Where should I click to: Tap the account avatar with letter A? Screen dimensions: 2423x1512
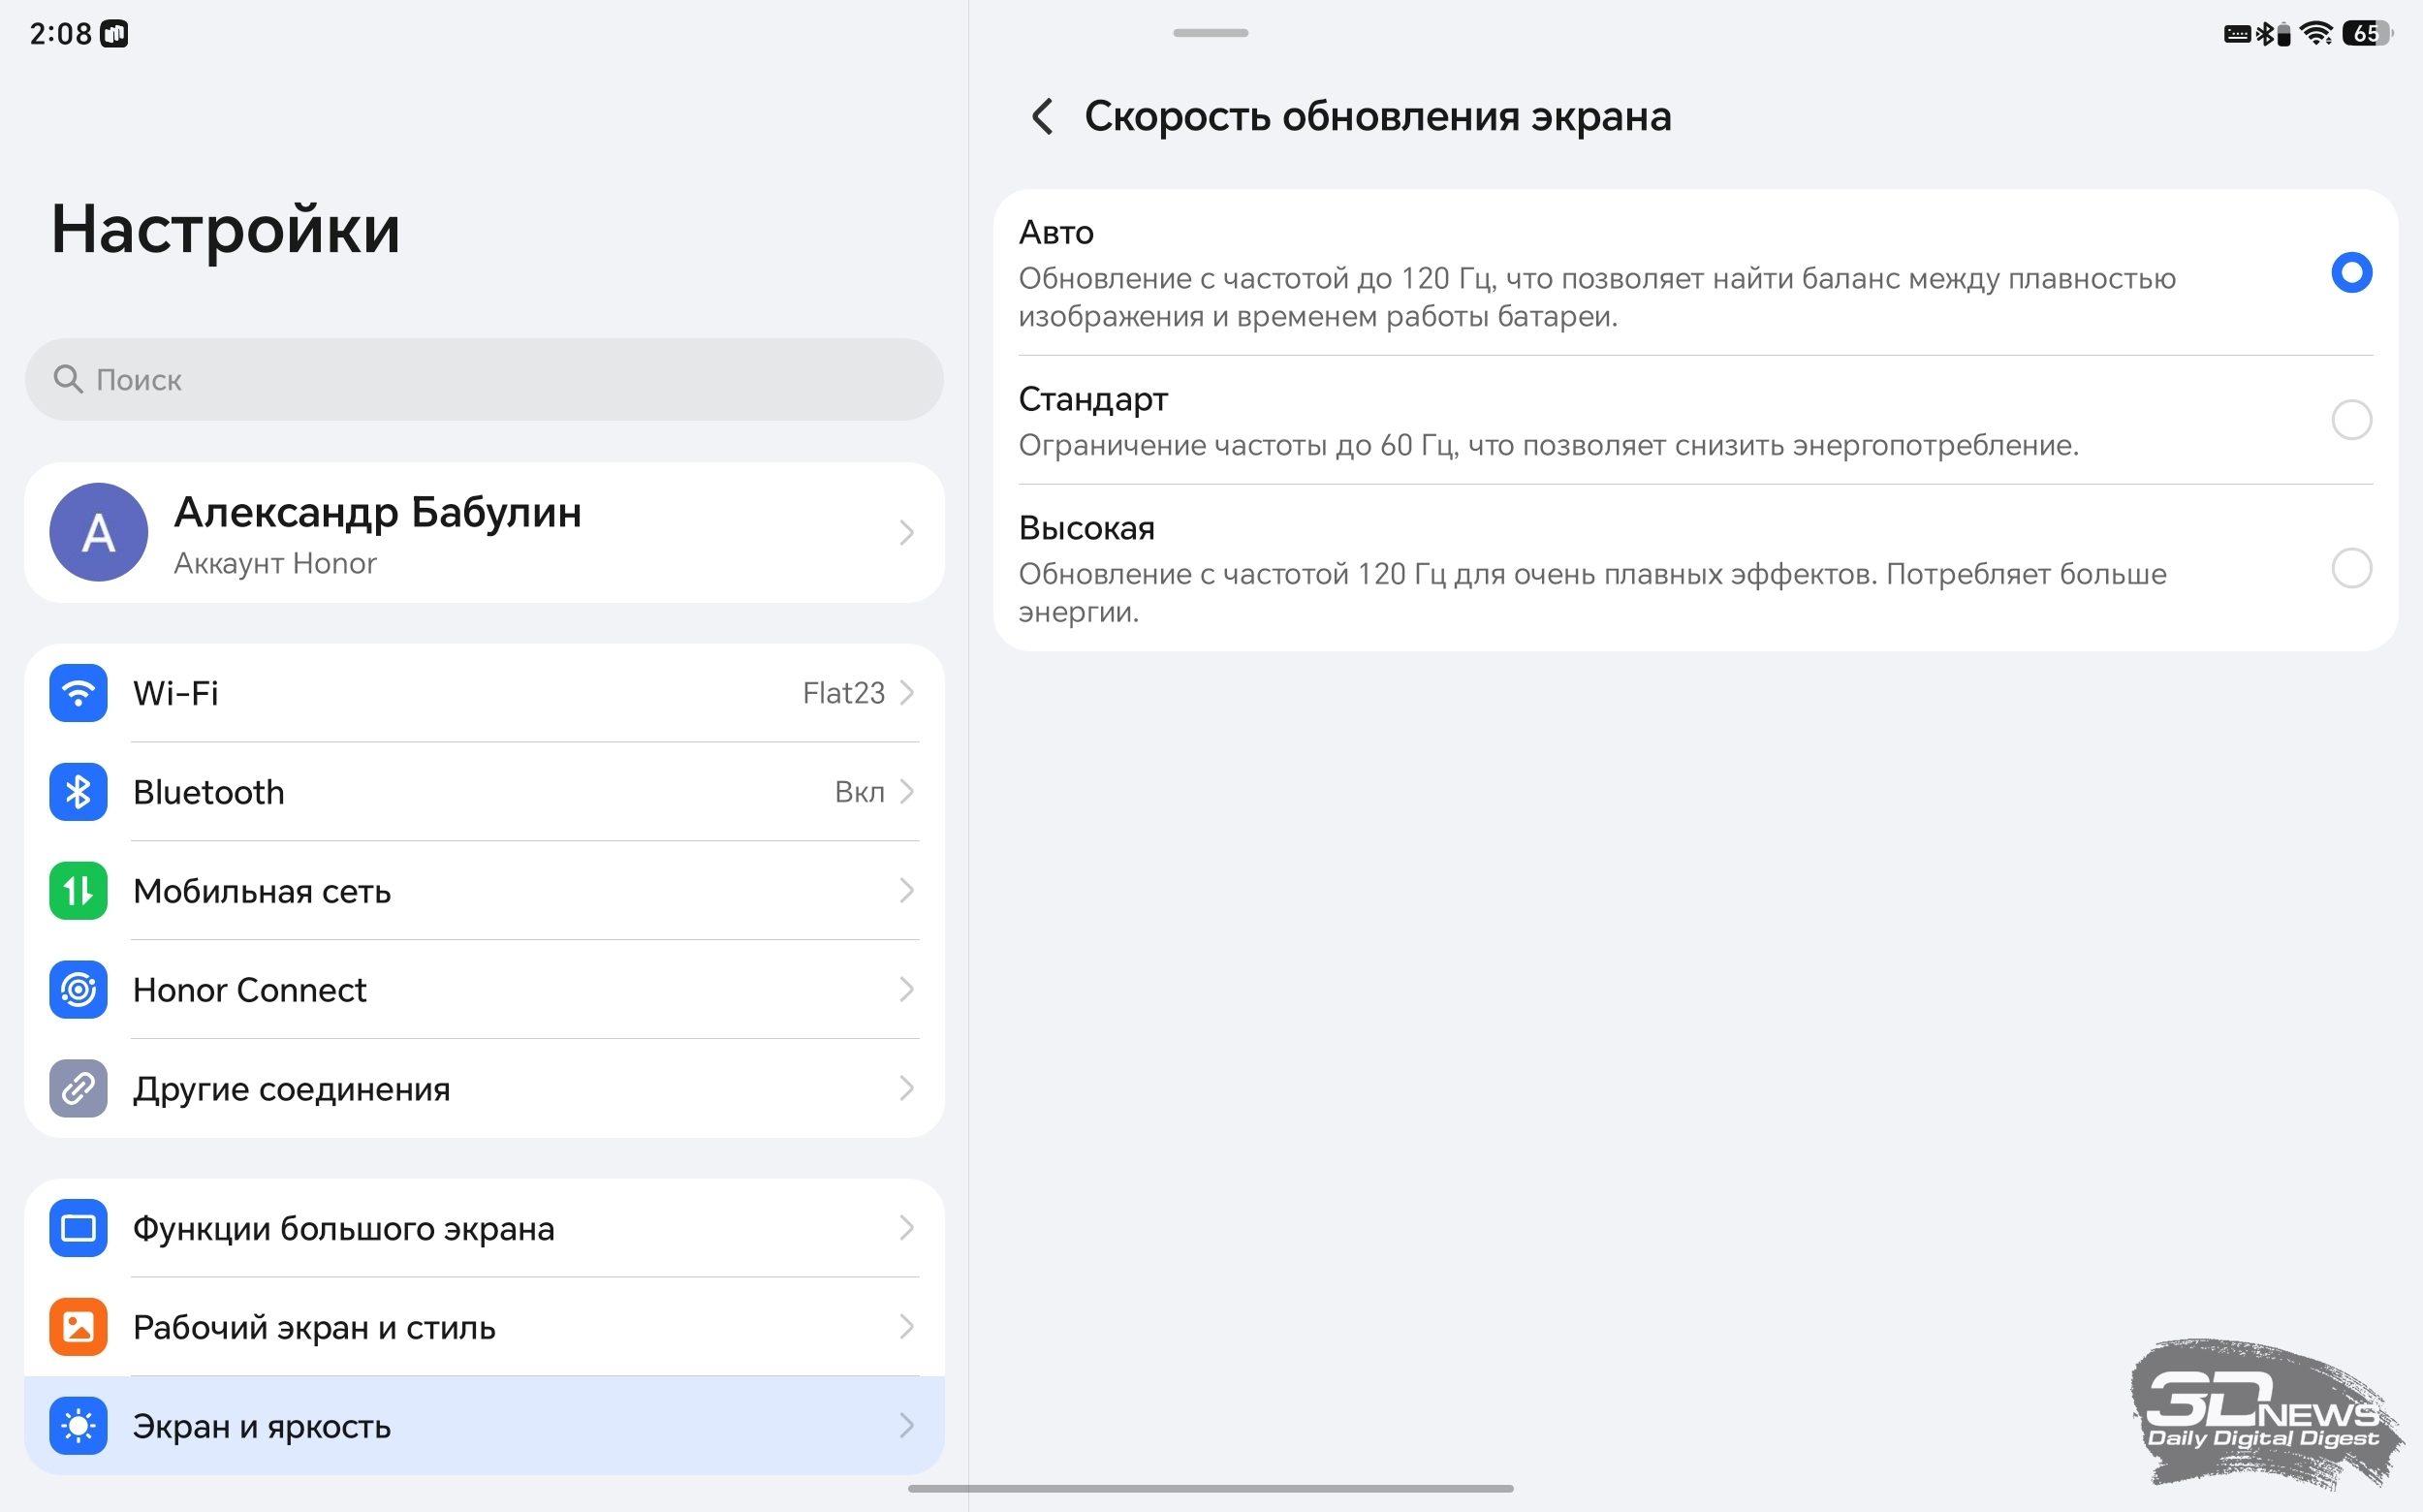pos(98,532)
